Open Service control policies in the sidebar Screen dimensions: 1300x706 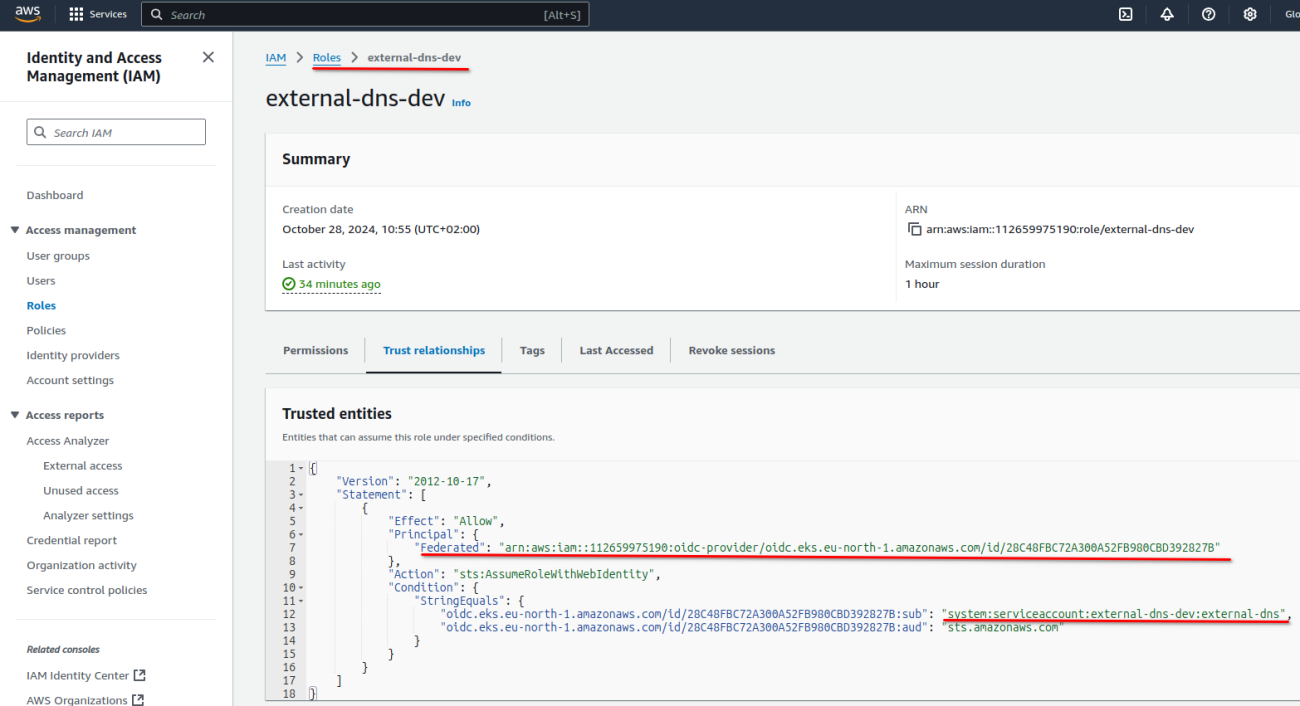[x=87, y=590]
